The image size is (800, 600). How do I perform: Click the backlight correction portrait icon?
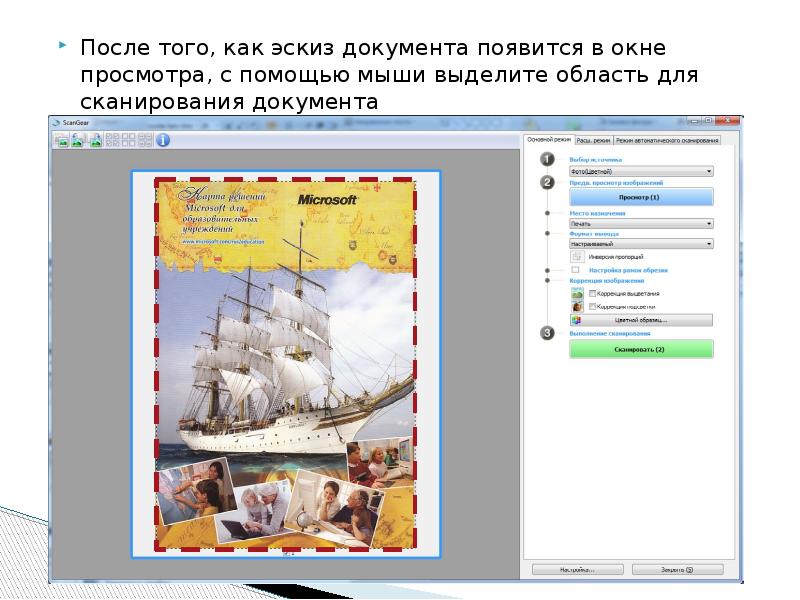(x=577, y=307)
